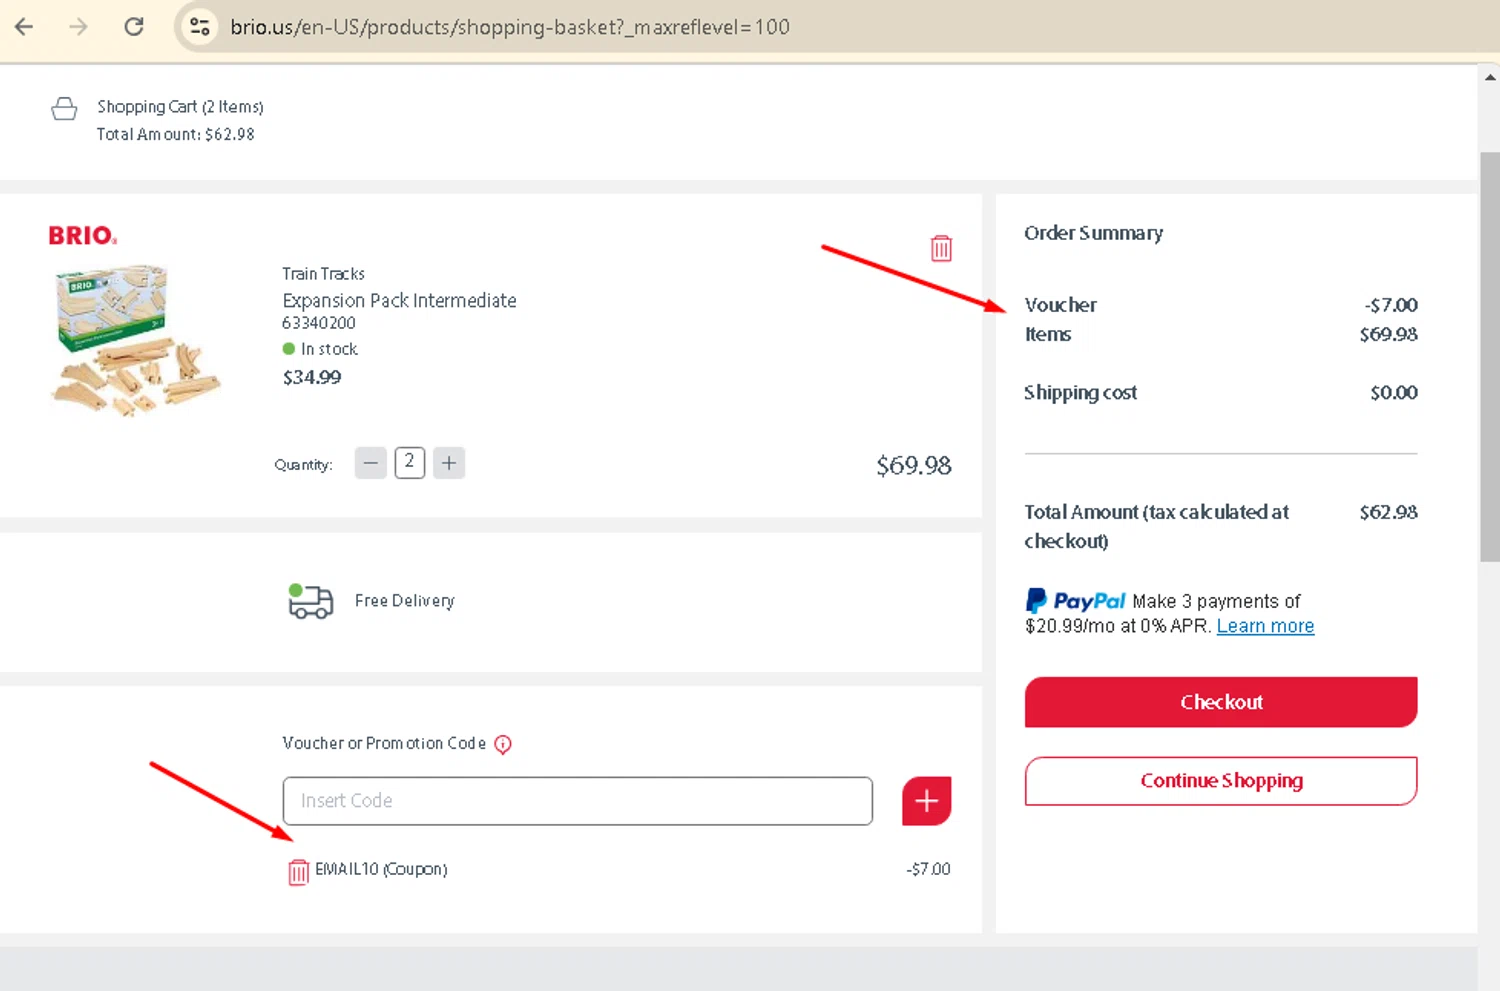Select the quantity field showing 2

click(x=410, y=463)
